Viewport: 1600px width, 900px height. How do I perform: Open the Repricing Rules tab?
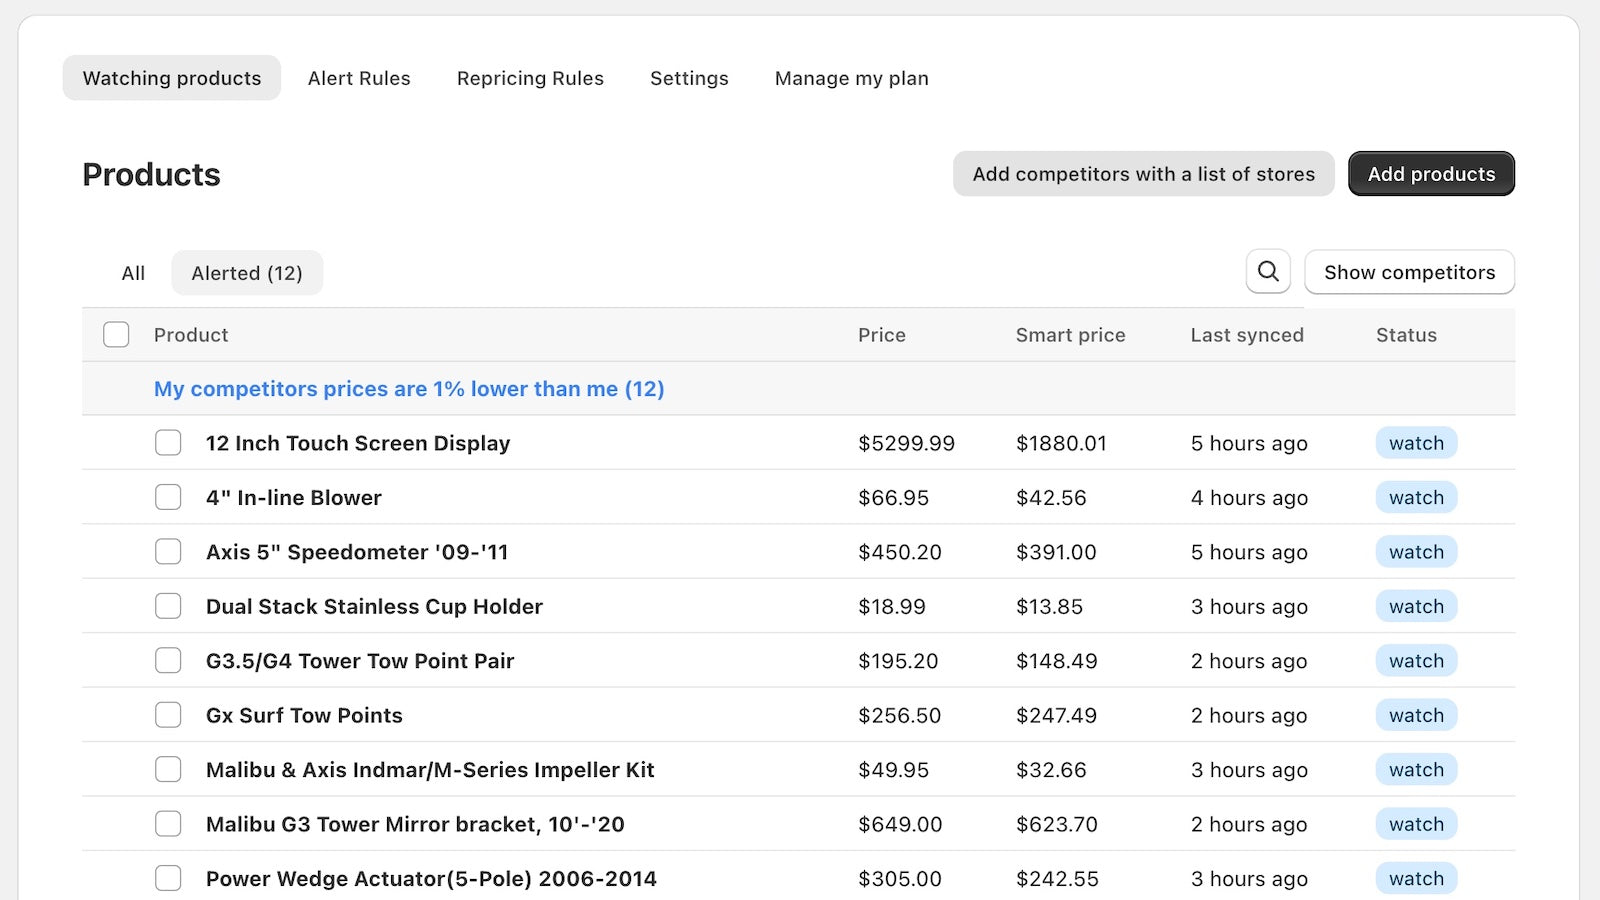point(530,78)
